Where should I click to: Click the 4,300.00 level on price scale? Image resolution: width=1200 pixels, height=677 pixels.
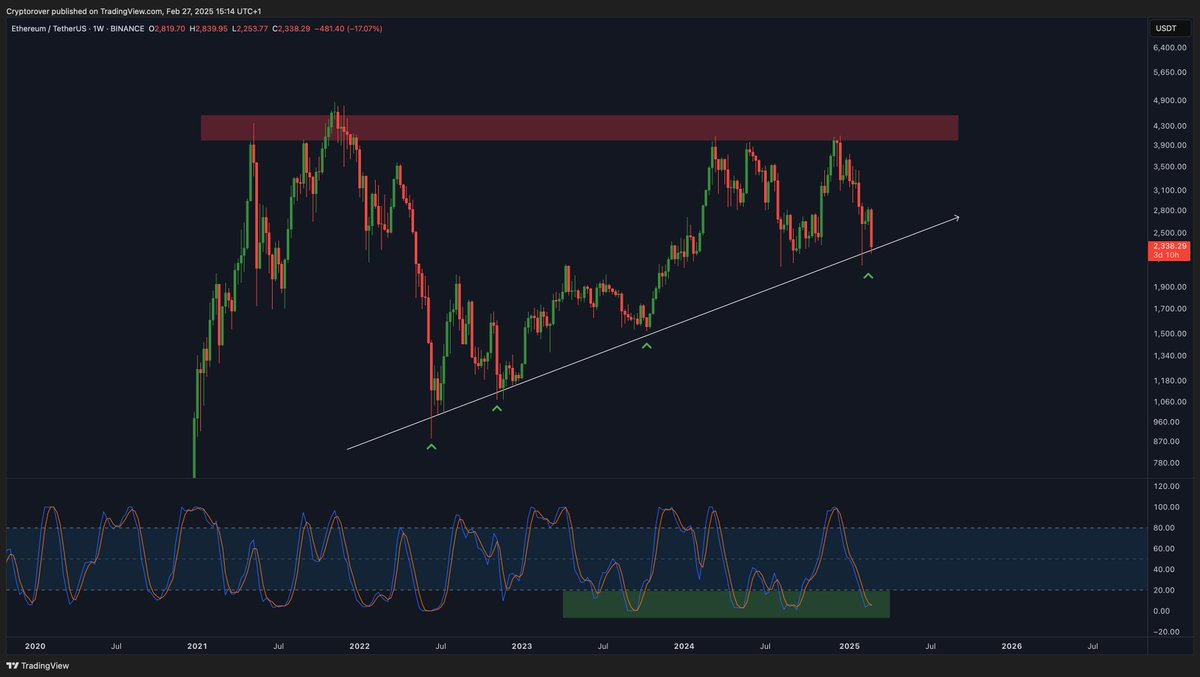pos(1168,126)
